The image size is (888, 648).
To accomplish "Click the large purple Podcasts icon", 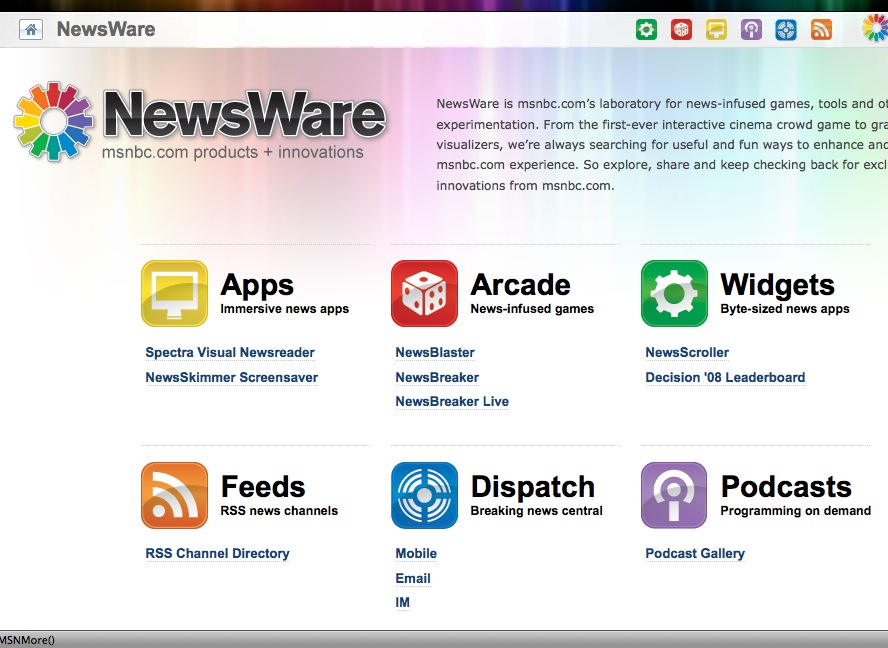I will [674, 495].
